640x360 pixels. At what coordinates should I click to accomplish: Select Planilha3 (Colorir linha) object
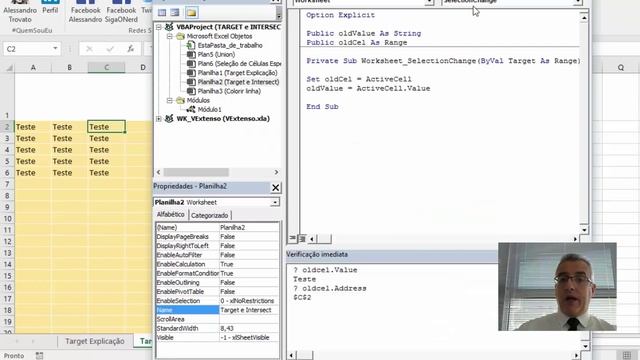pyautogui.click(x=229, y=91)
